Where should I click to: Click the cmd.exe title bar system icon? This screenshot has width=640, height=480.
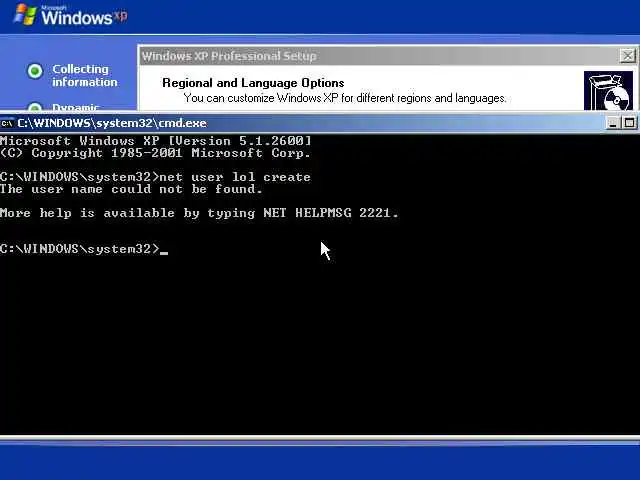7,123
